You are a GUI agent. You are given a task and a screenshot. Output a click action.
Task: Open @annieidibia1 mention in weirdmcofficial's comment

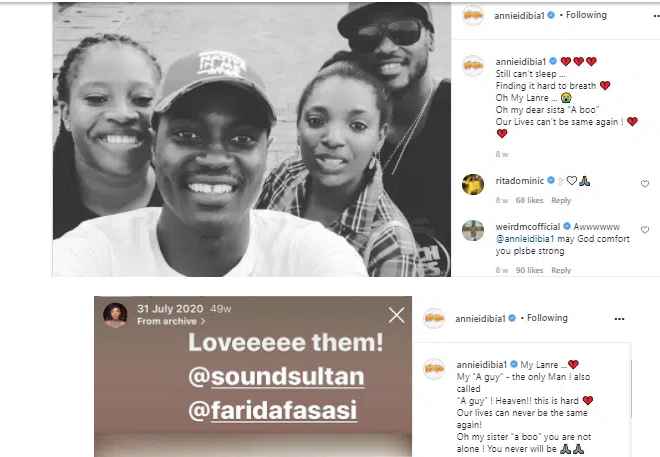525,239
